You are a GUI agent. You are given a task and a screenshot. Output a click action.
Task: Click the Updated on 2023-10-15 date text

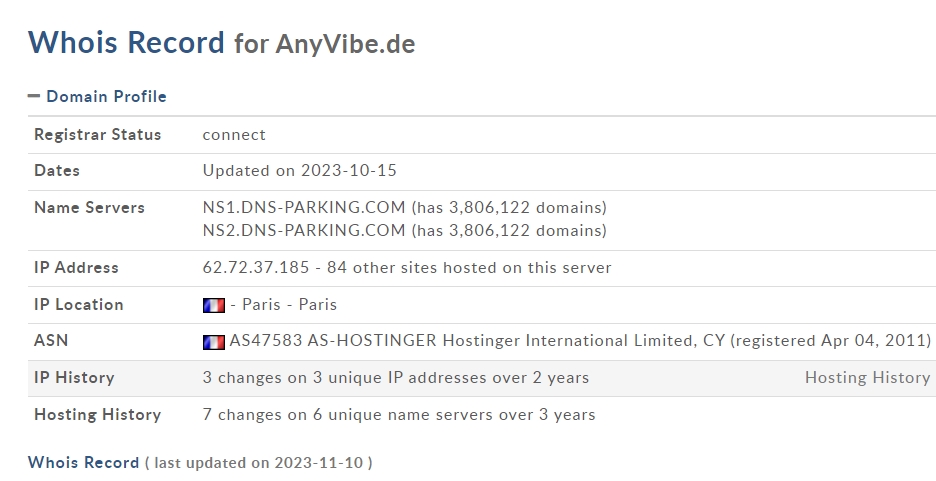point(300,170)
